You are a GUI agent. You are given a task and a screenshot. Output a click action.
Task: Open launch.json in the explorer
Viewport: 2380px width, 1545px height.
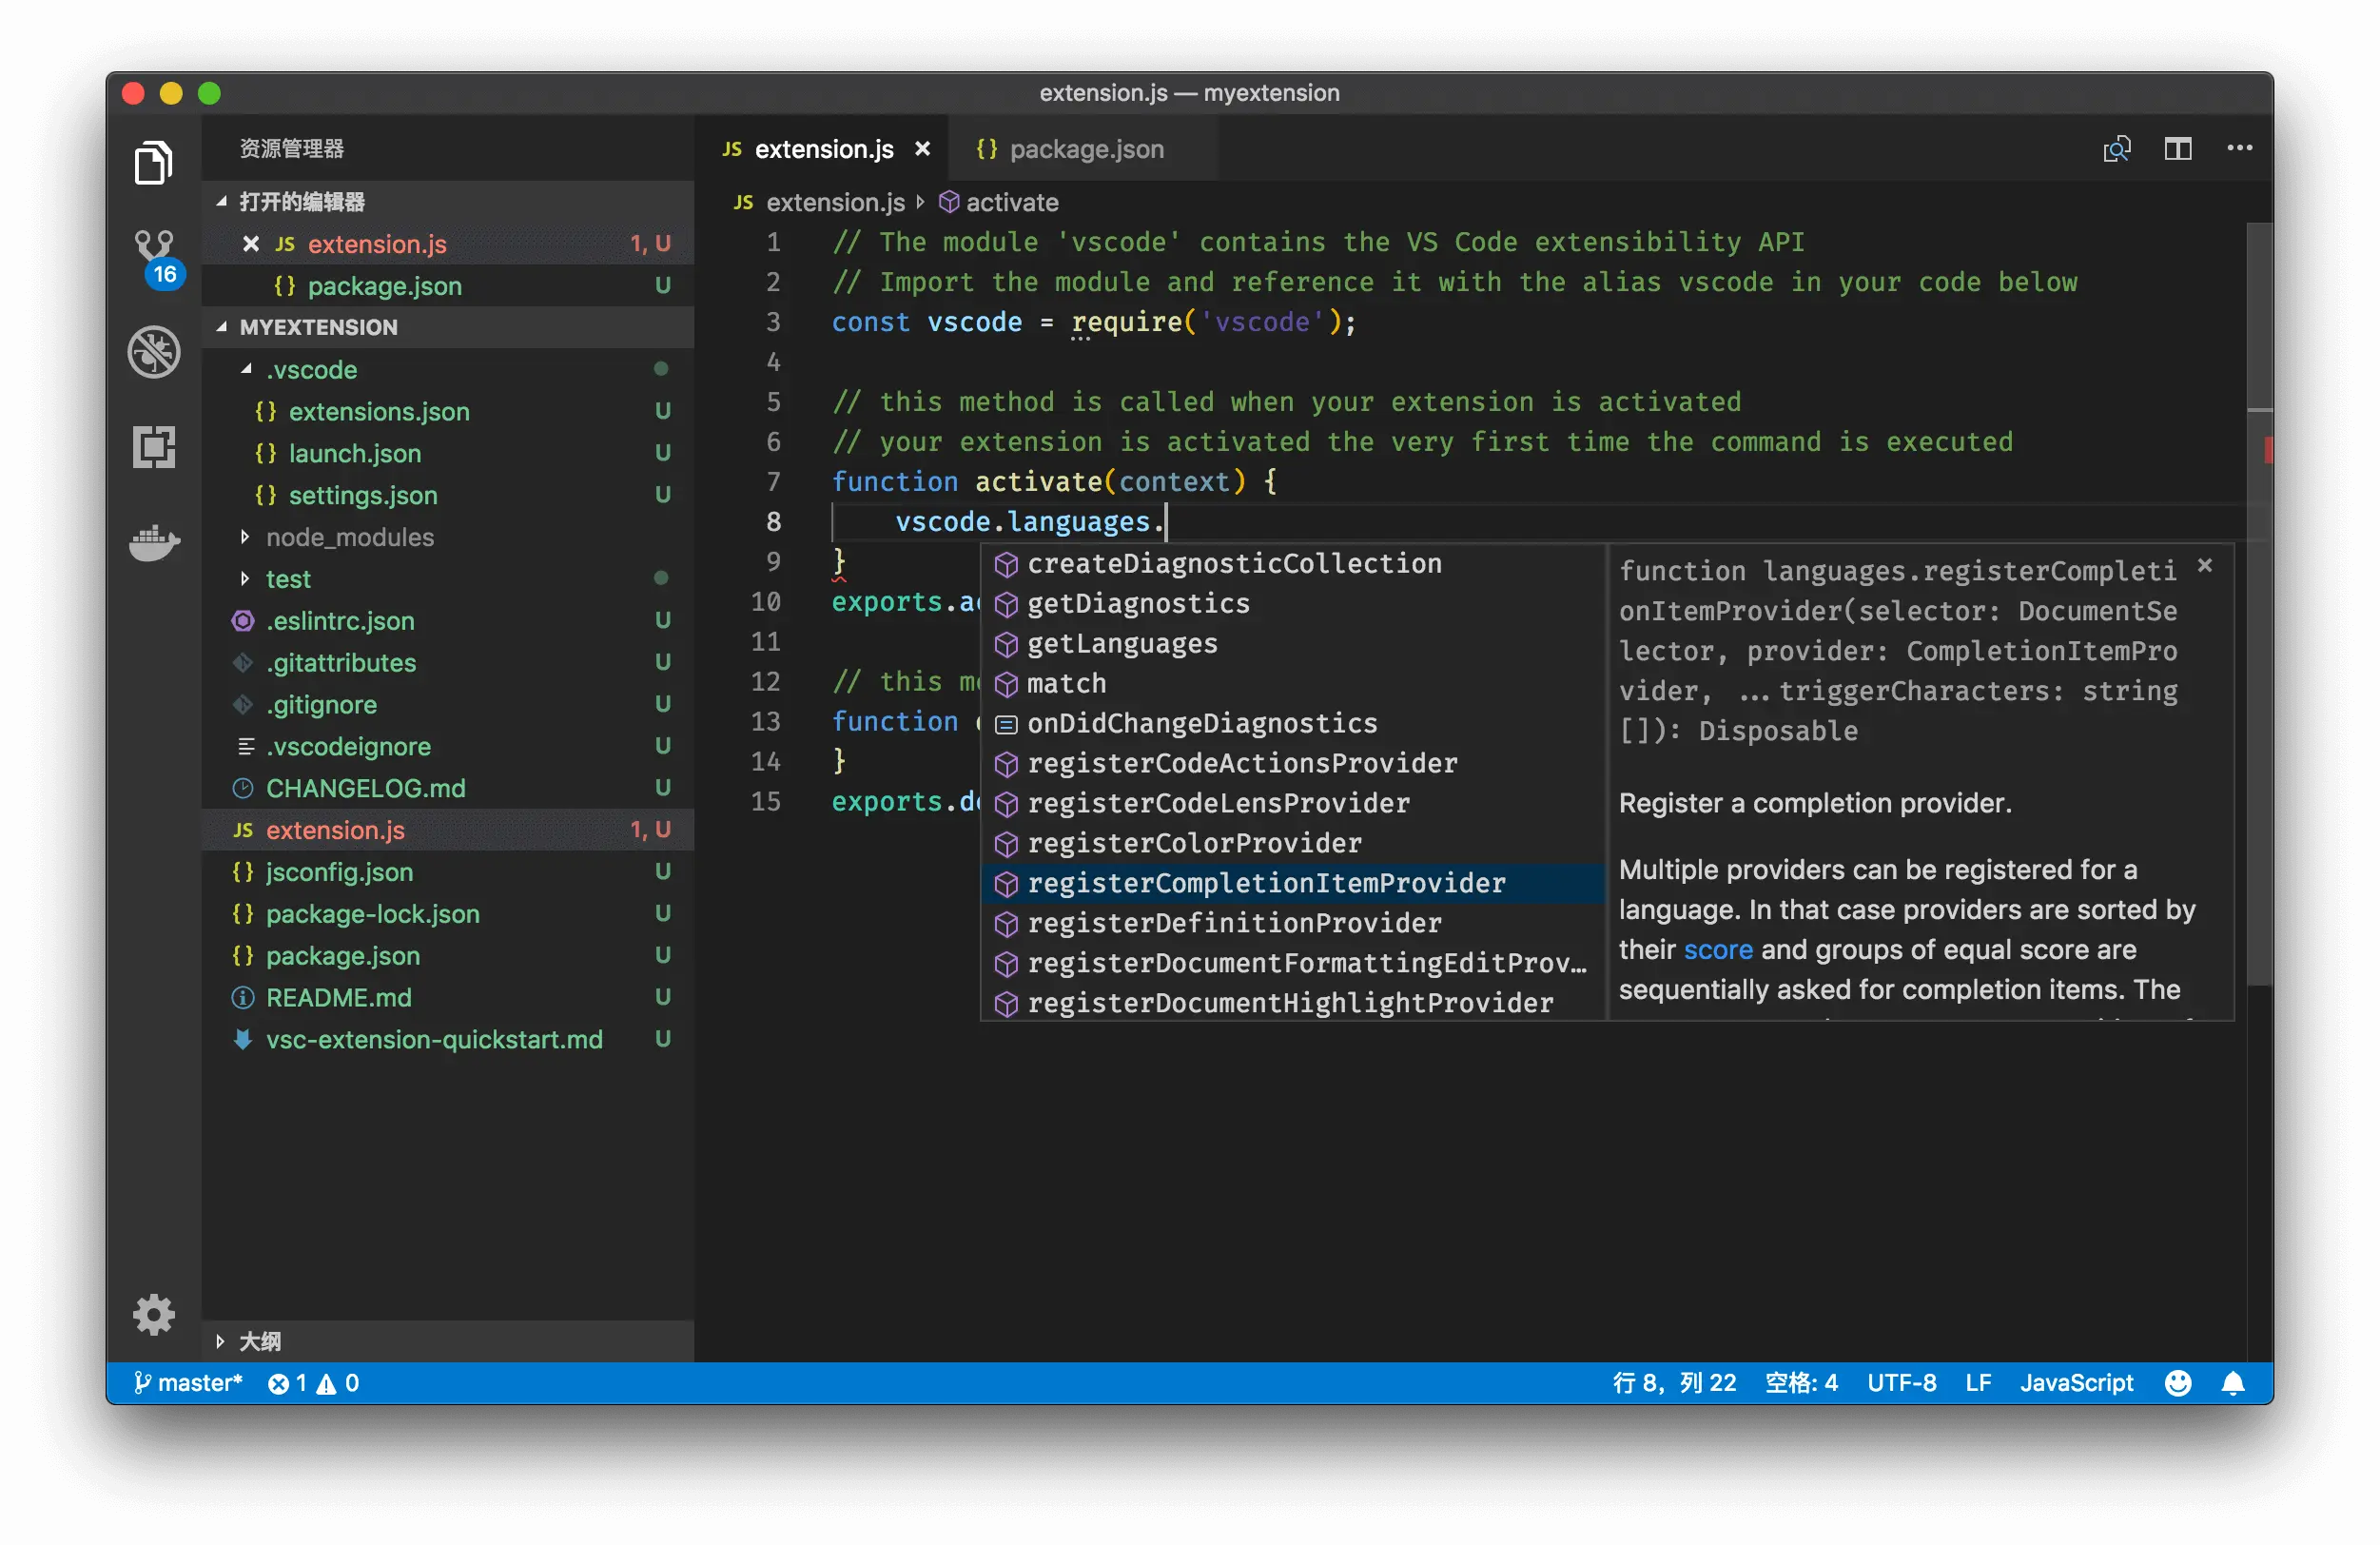pyautogui.click(x=354, y=454)
